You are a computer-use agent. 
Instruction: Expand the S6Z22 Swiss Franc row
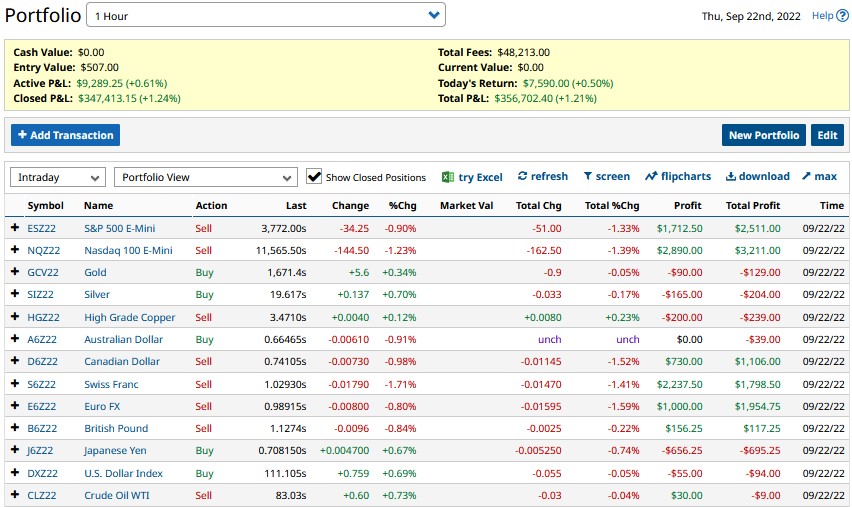(15, 384)
